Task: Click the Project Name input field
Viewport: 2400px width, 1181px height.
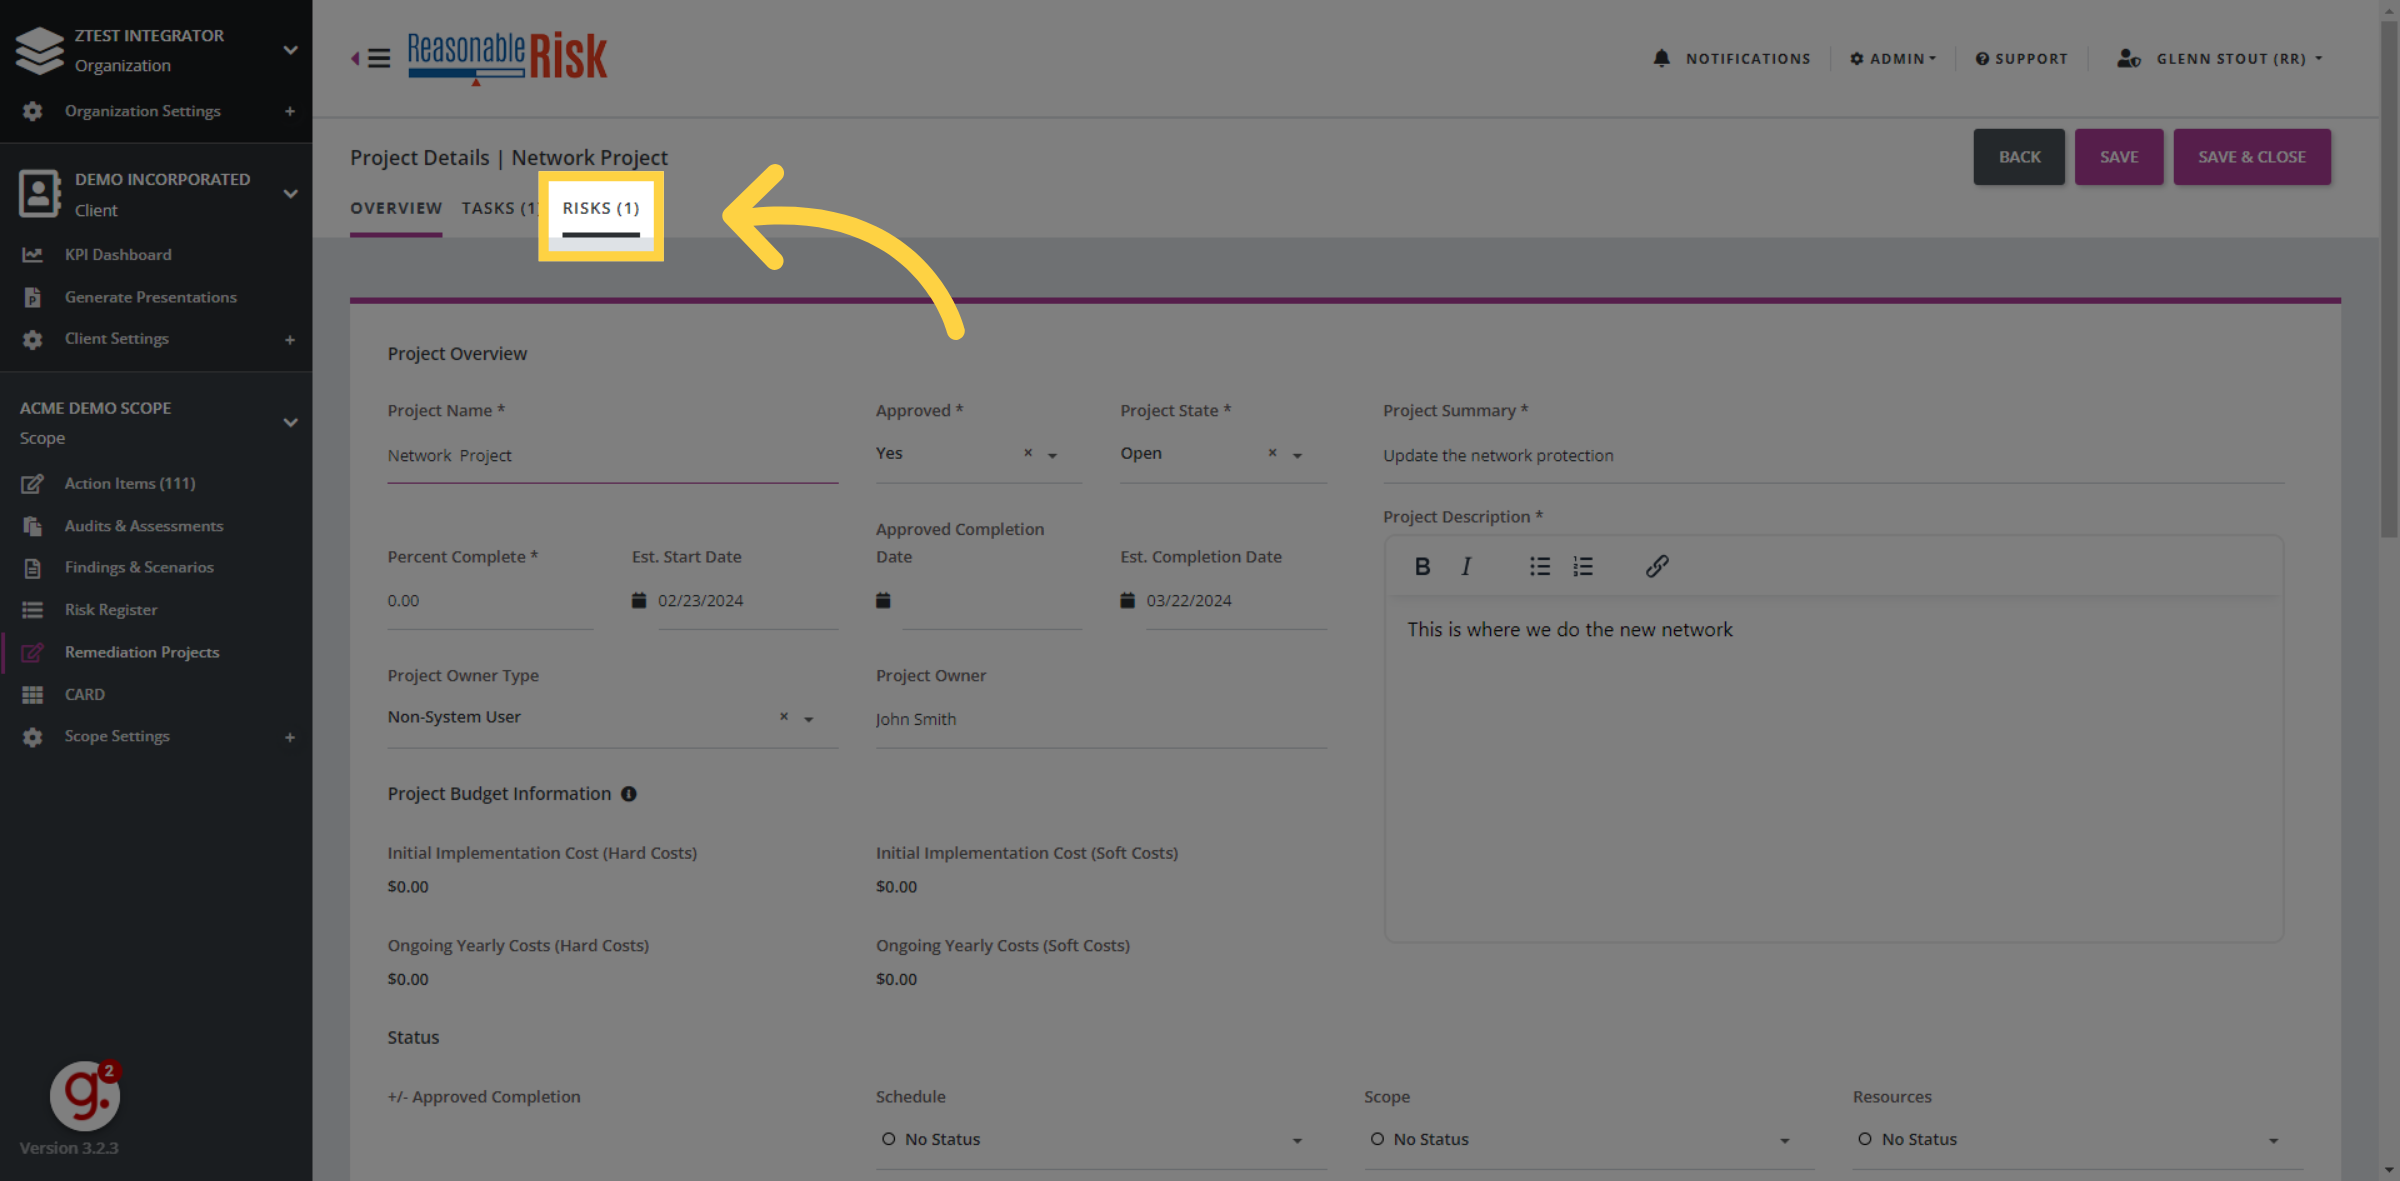Action: (x=612, y=456)
